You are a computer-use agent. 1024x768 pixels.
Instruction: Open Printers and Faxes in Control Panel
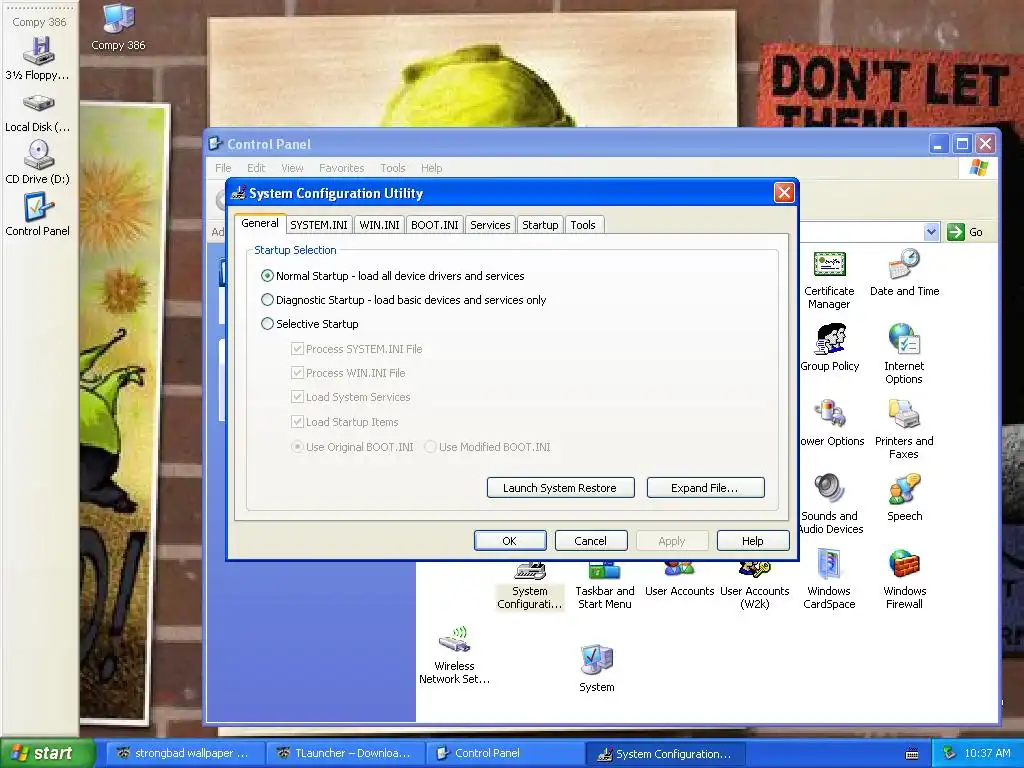904,429
